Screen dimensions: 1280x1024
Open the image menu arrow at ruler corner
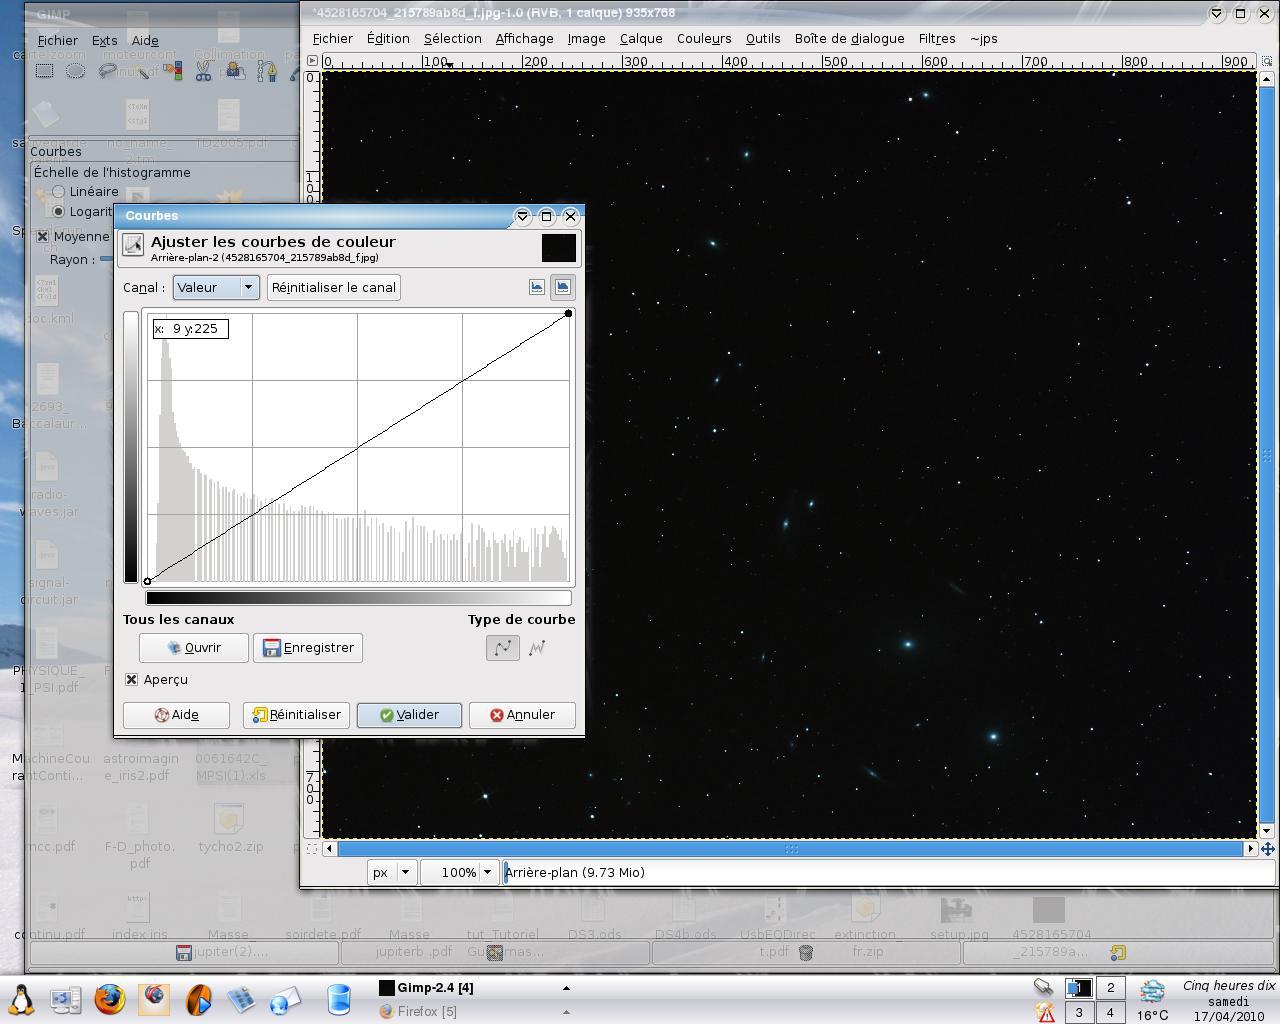312,61
